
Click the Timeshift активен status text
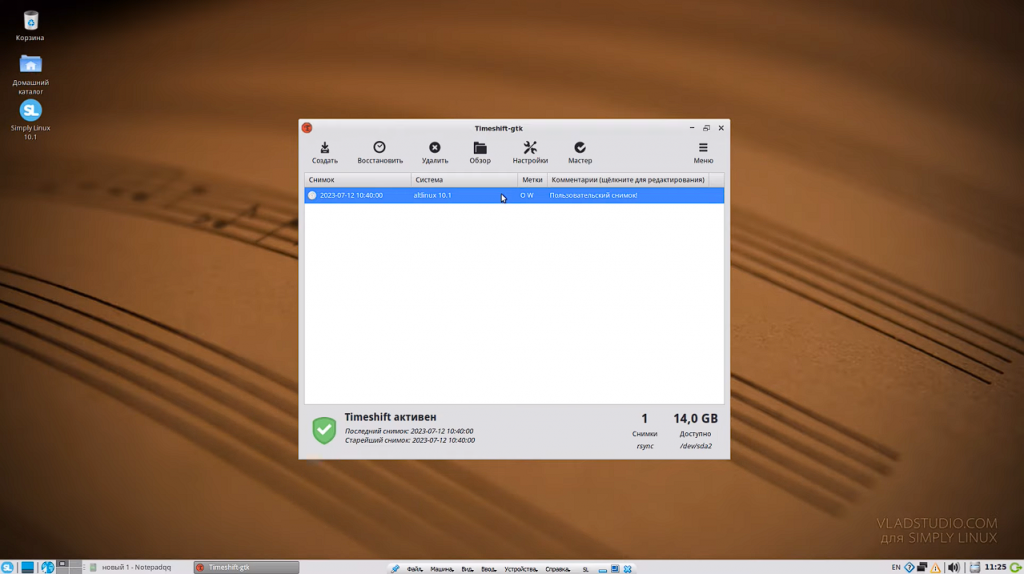[390, 417]
